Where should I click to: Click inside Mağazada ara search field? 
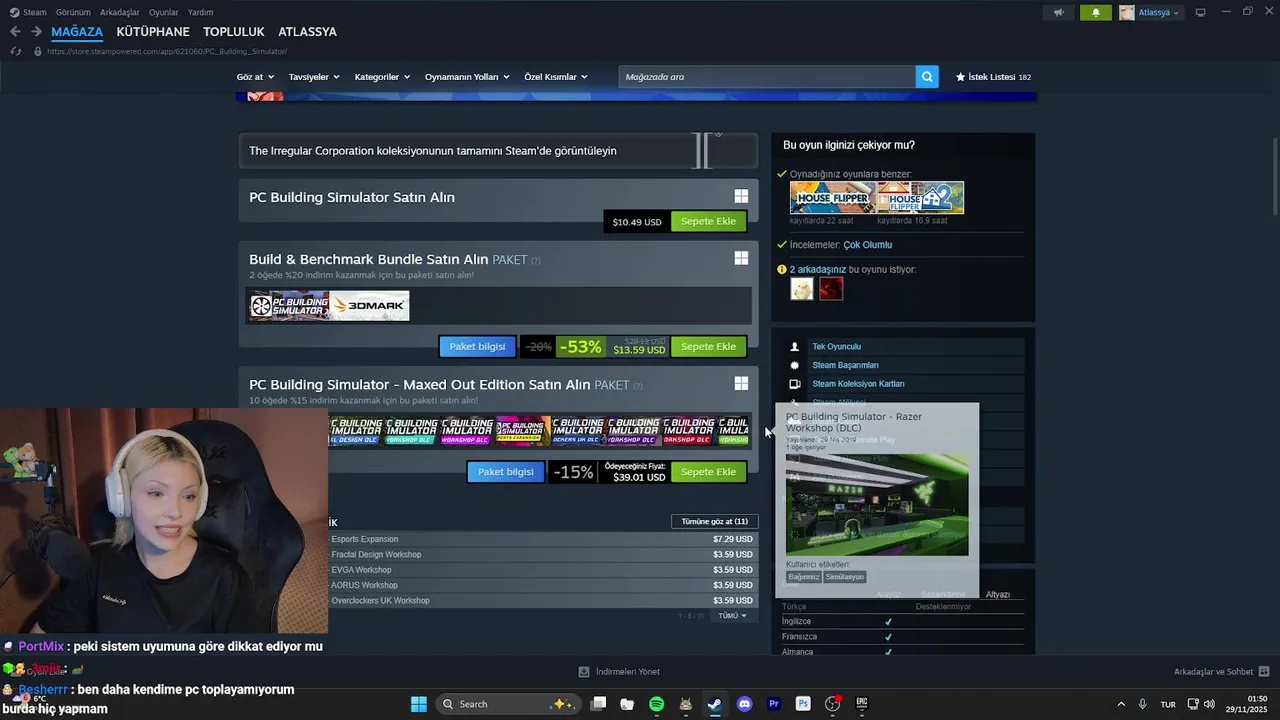pos(766,77)
